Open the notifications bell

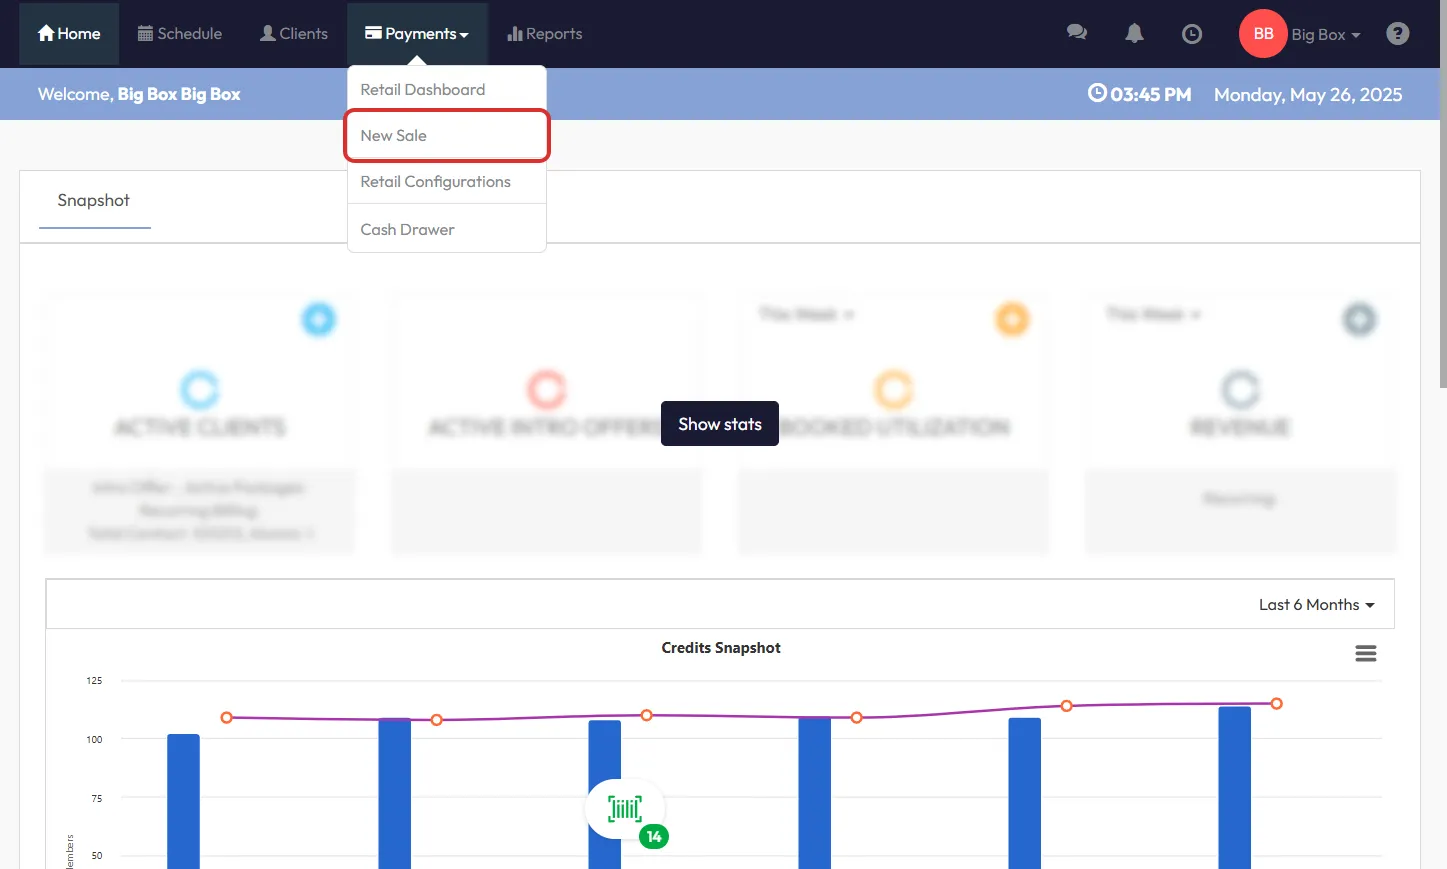tap(1134, 33)
